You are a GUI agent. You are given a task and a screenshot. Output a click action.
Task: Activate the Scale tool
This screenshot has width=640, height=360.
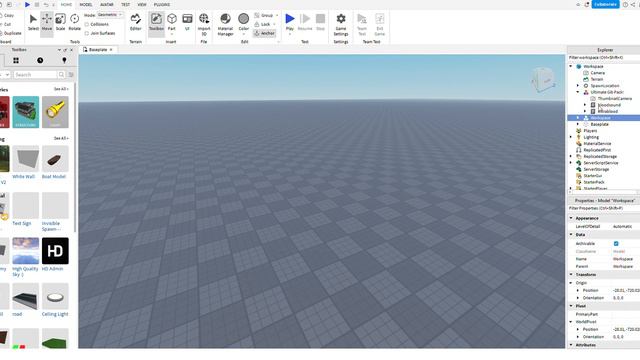(60, 22)
